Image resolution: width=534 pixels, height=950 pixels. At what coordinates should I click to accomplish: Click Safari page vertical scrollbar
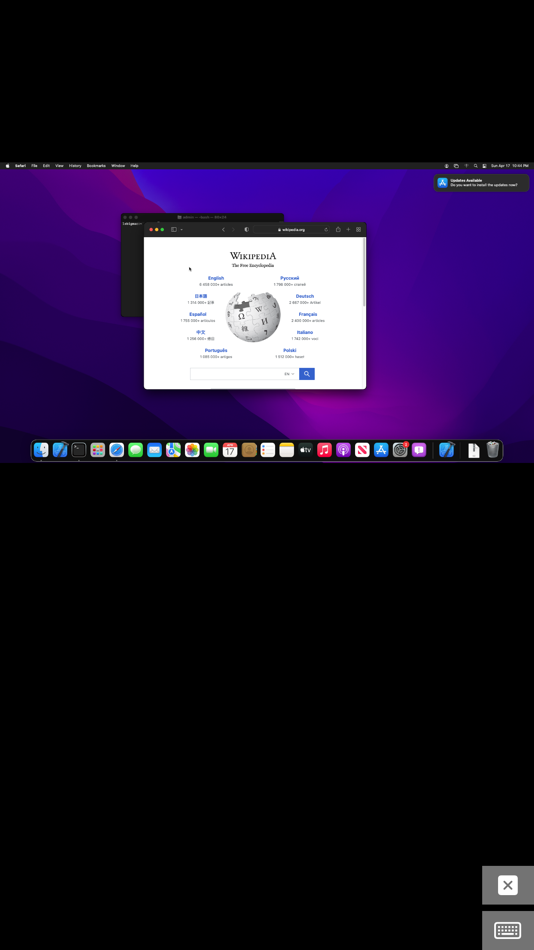point(364,273)
